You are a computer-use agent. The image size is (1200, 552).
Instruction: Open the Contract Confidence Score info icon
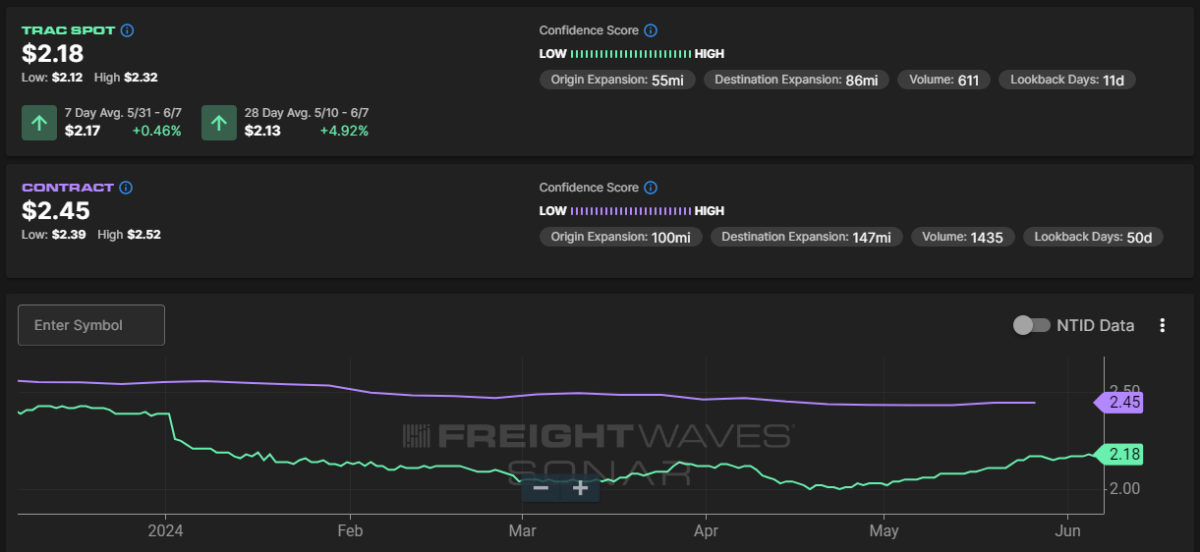[651, 187]
